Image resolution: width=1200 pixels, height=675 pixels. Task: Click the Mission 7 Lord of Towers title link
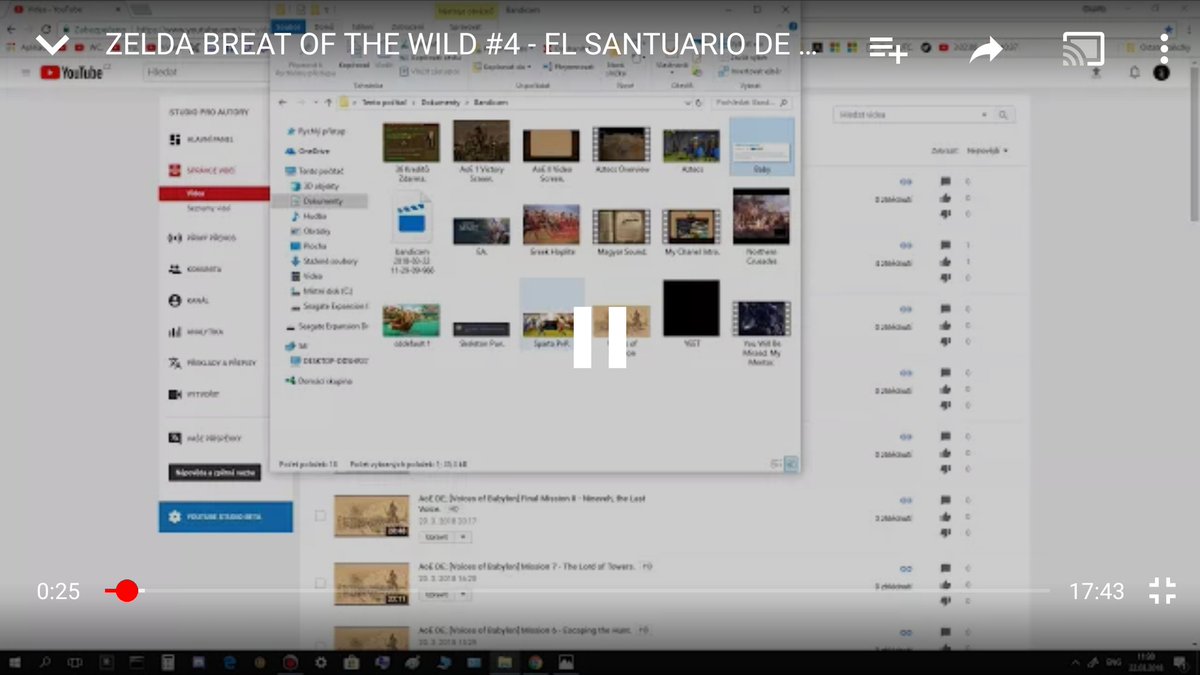[526, 566]
